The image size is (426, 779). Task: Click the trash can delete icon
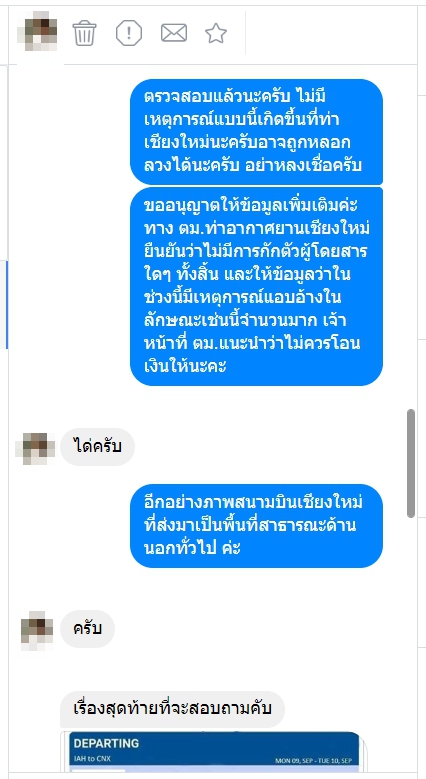(x=84, y=33)
